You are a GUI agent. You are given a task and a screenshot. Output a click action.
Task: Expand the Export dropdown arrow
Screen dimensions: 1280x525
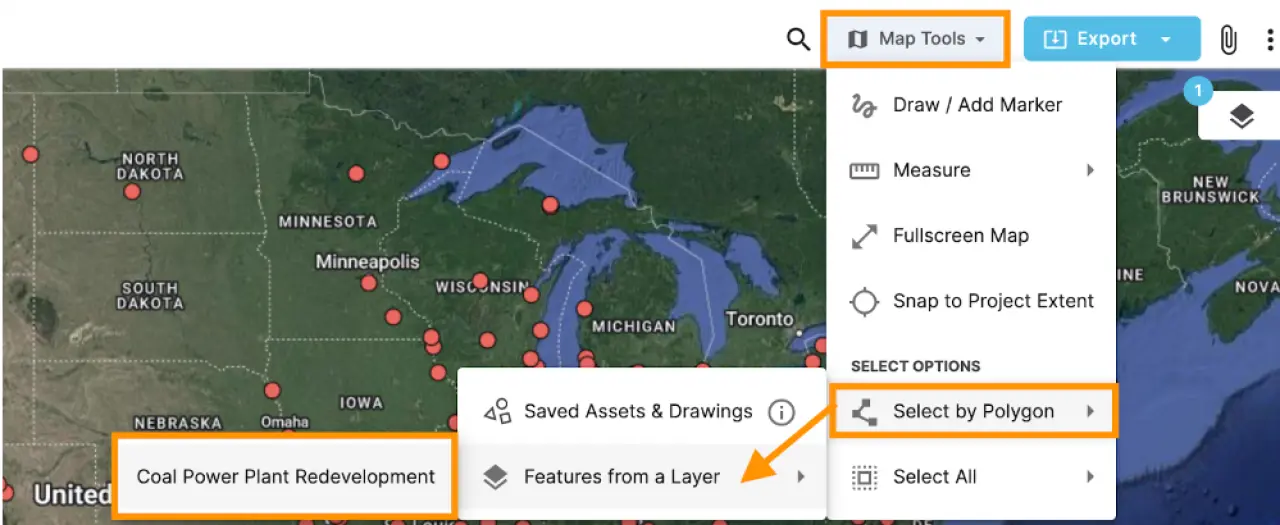click(x=1166, y=39)
